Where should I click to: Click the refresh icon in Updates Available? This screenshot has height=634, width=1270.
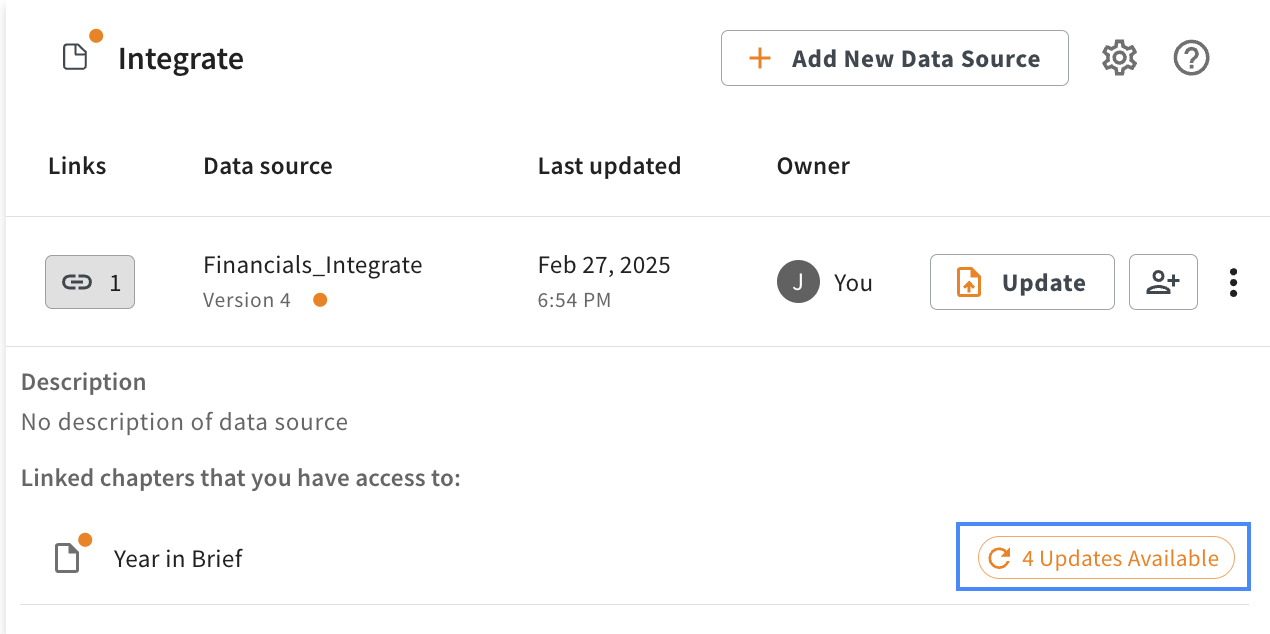[x=999, y=558]
